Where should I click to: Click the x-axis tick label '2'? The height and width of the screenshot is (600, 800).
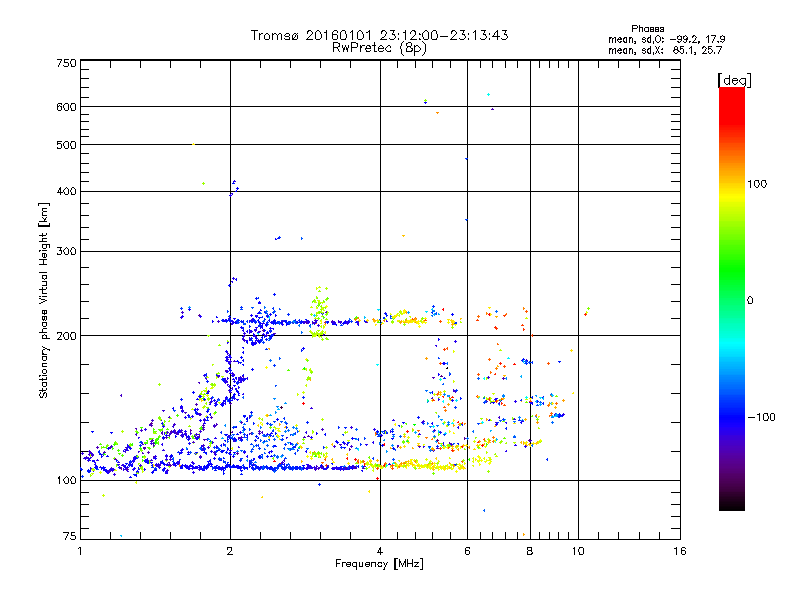pos(230,551)
